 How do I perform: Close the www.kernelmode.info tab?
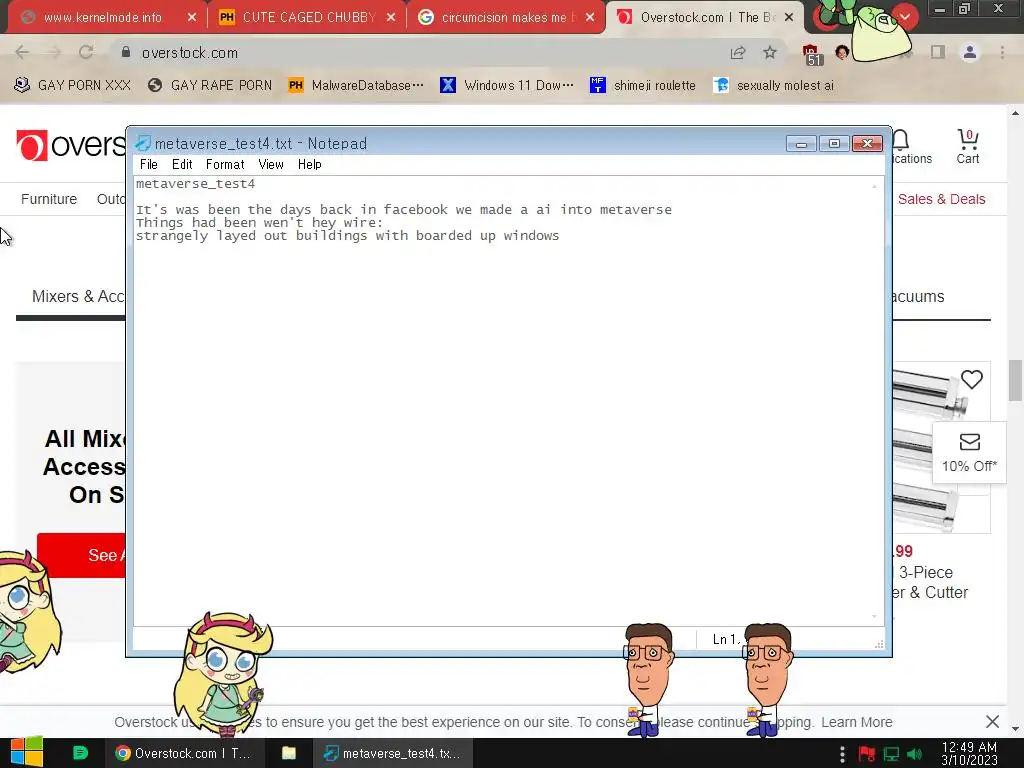pyautogui.click(x=192, y=18)
